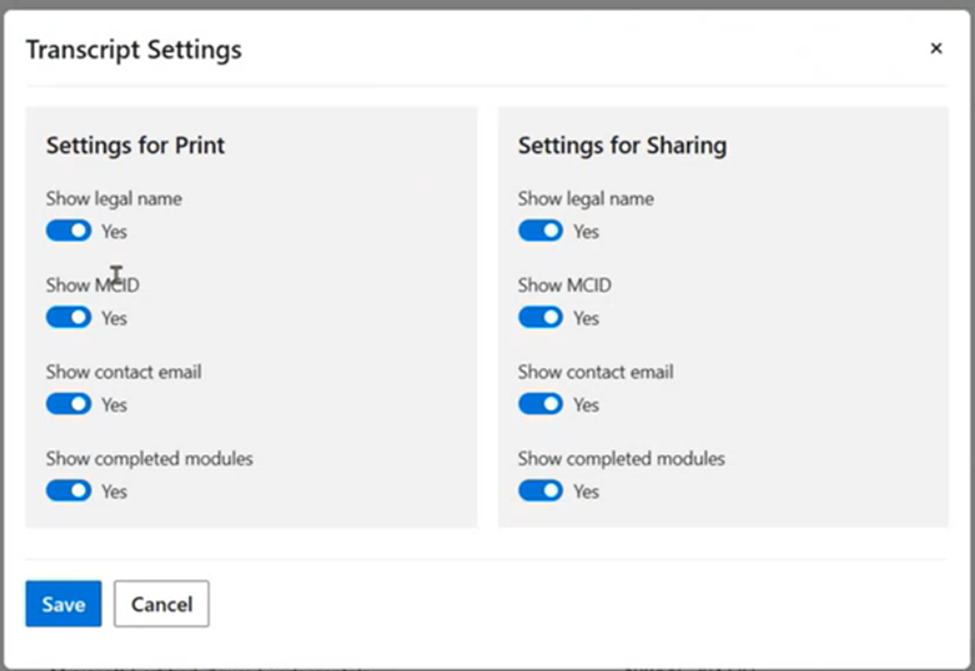
Task: Disable Show MCID switch in Sharing settings
Action: [x=540, y=318]
